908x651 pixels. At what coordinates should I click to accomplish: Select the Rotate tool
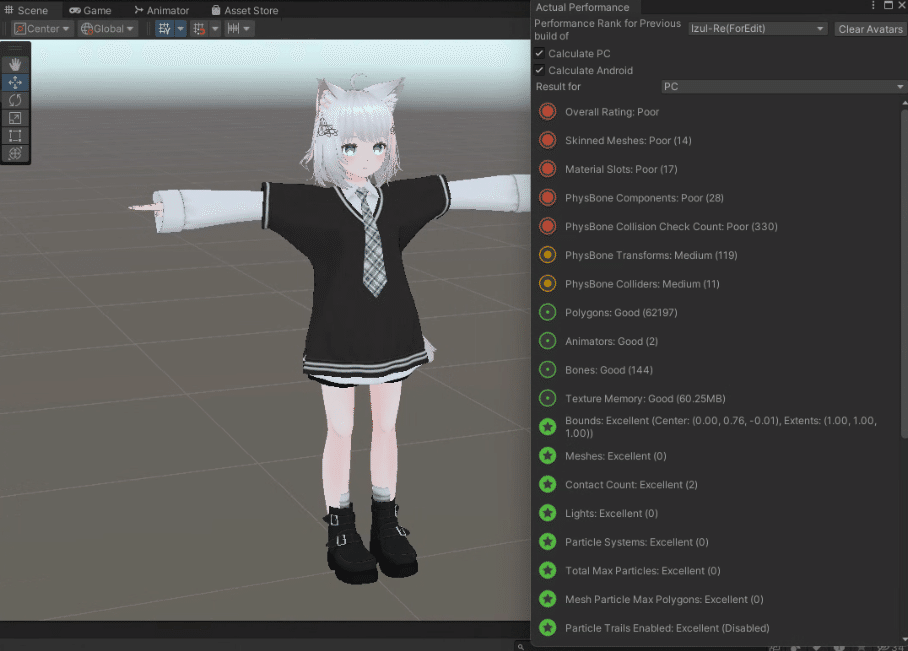coord(15,99)
